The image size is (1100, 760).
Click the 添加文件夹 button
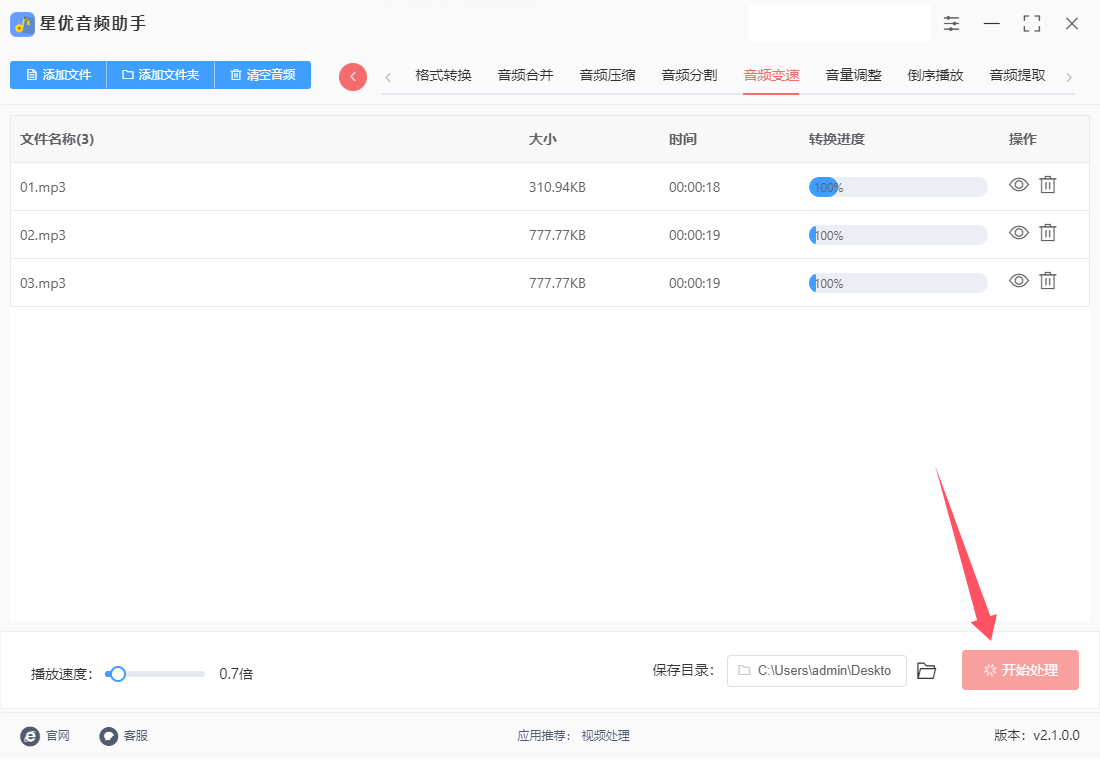click(161, 75)
